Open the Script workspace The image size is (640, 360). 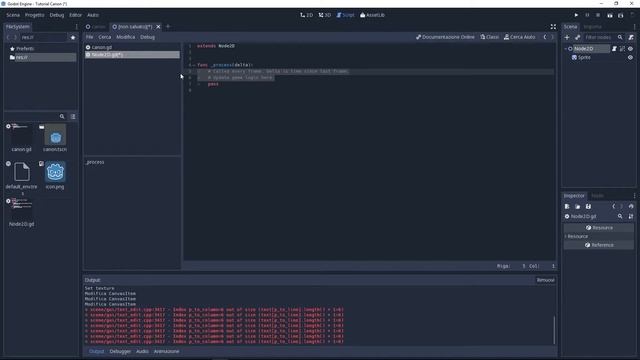pos(345,15)
